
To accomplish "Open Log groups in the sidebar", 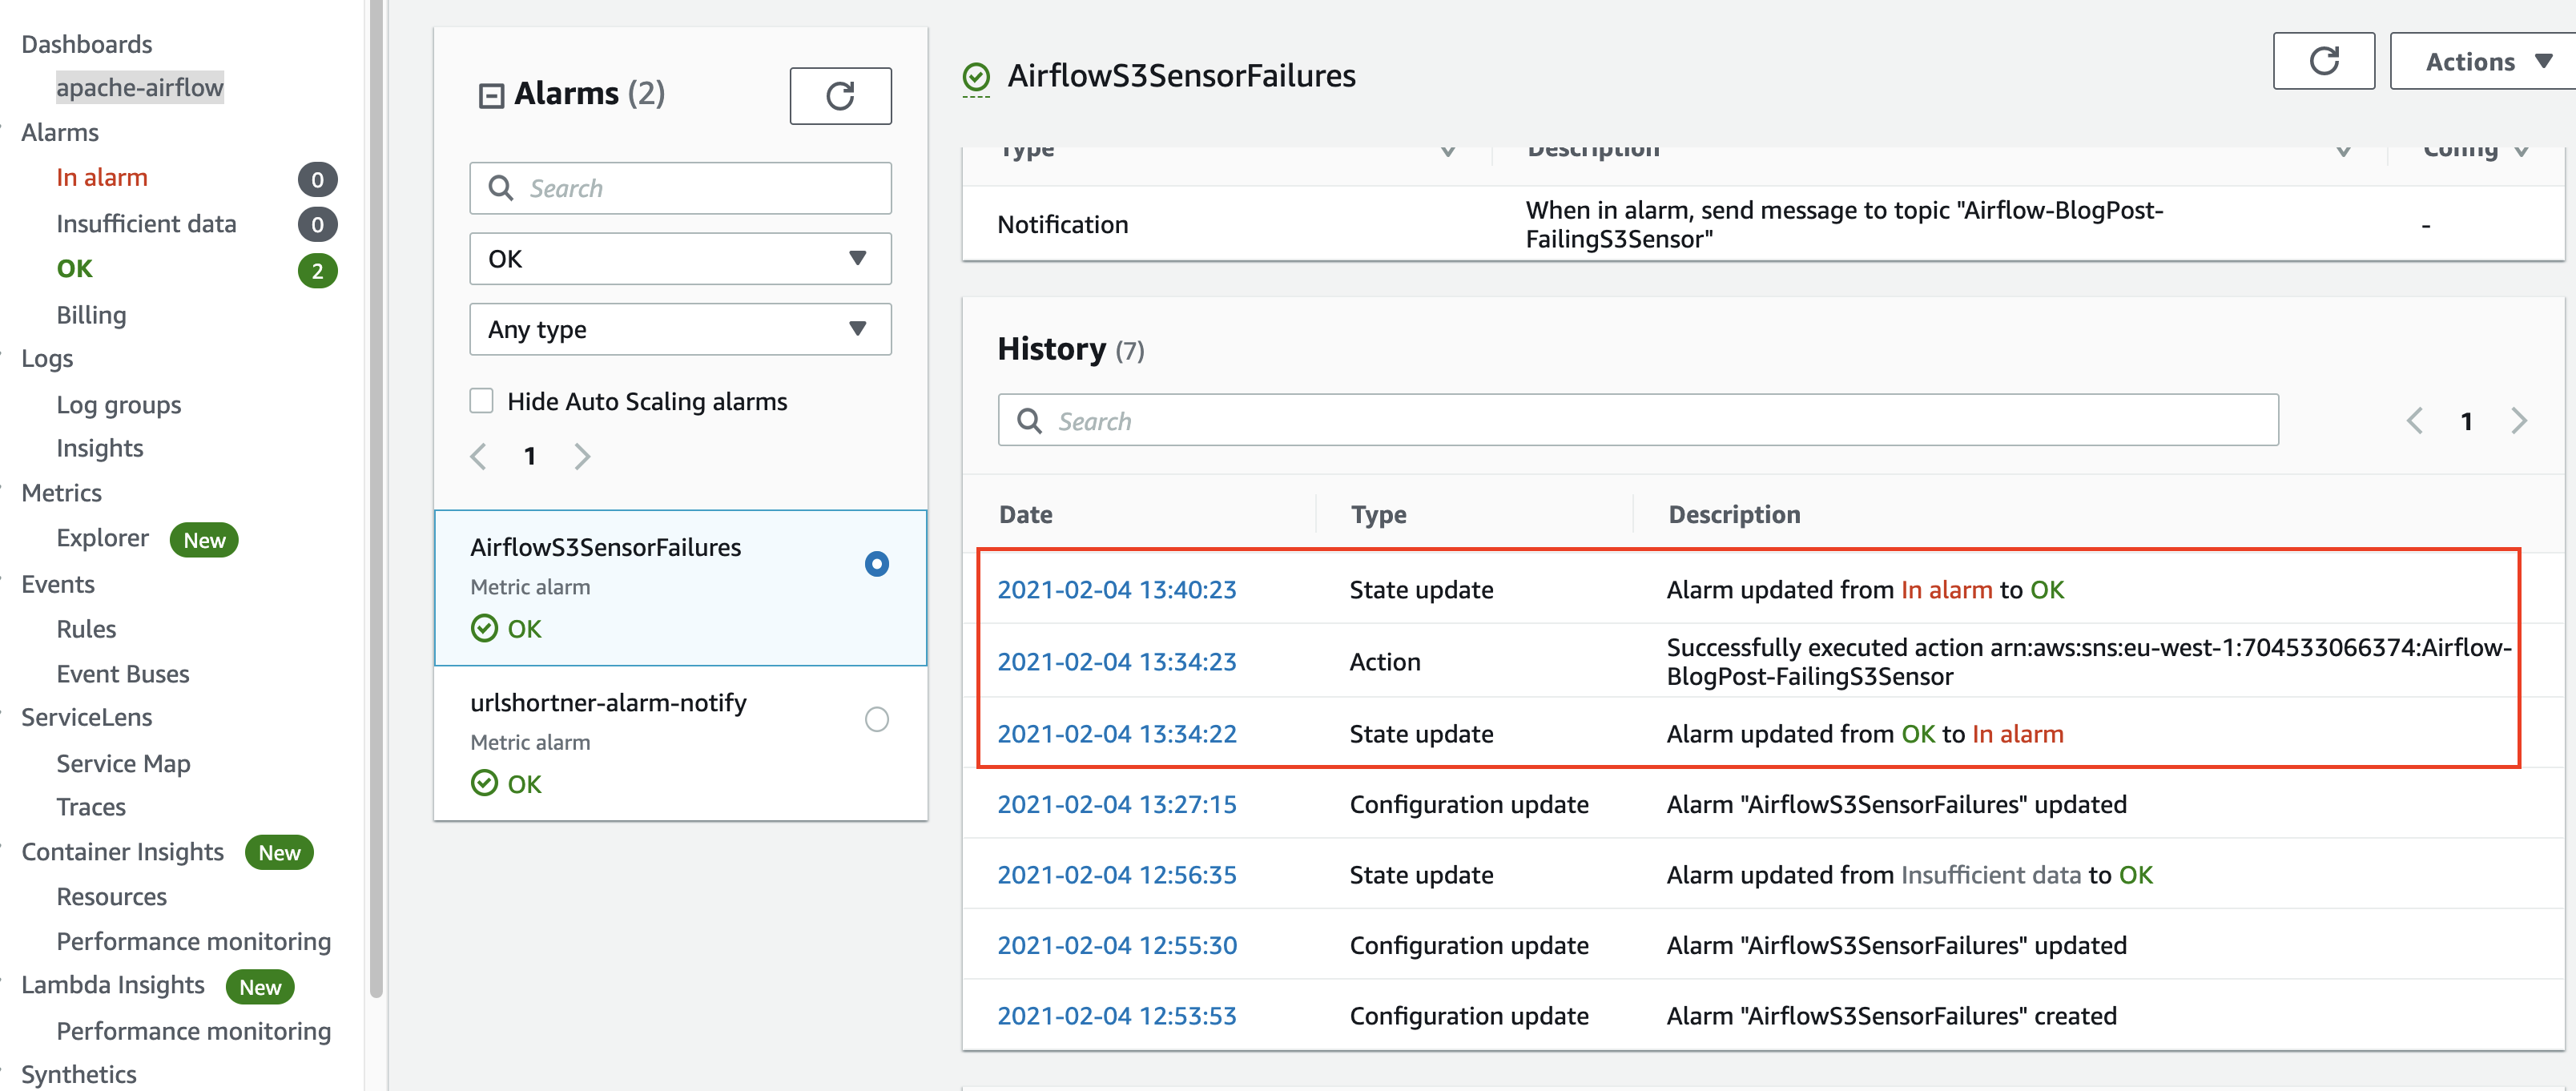I will (x=118, y=405).
